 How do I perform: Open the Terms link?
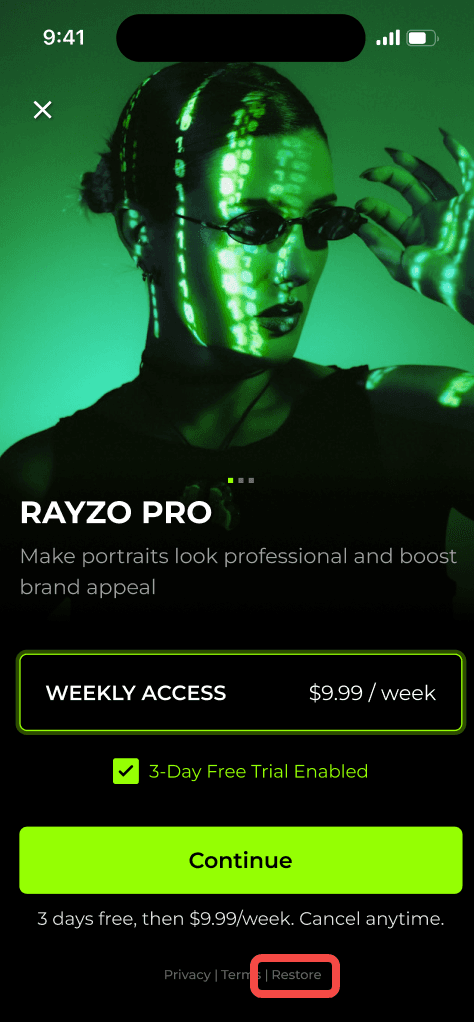click(241, 975)
